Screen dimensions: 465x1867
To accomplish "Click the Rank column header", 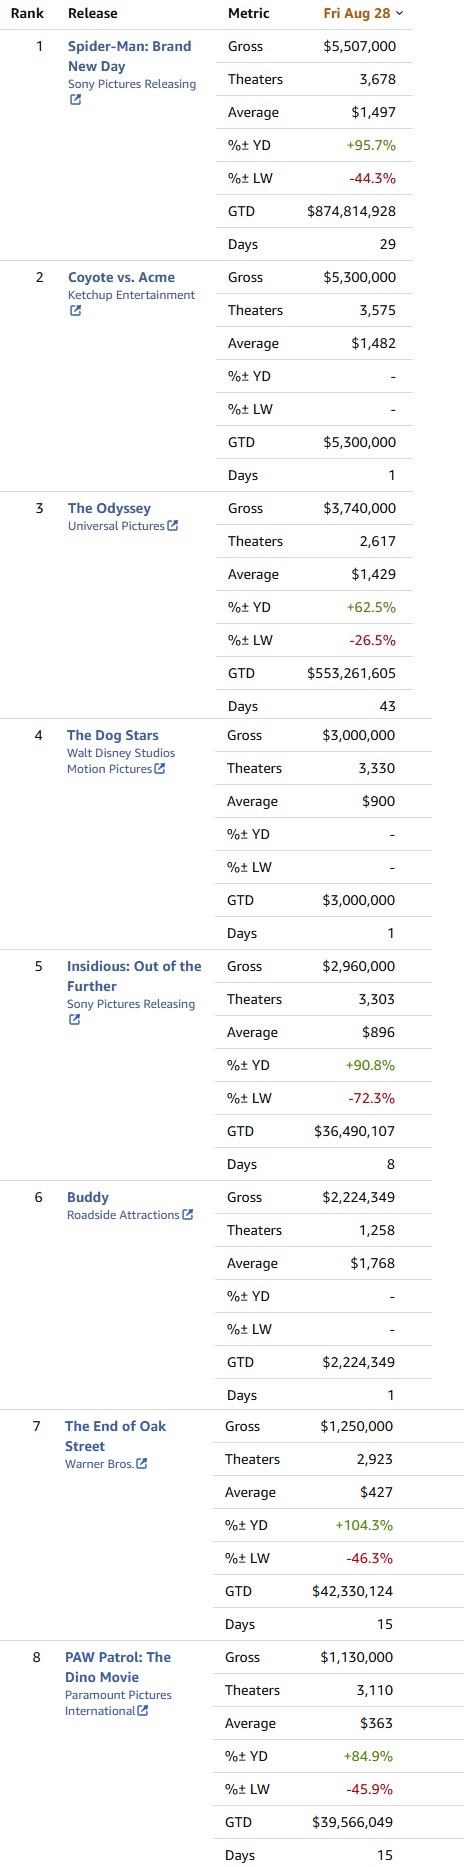I will point(27,13).
